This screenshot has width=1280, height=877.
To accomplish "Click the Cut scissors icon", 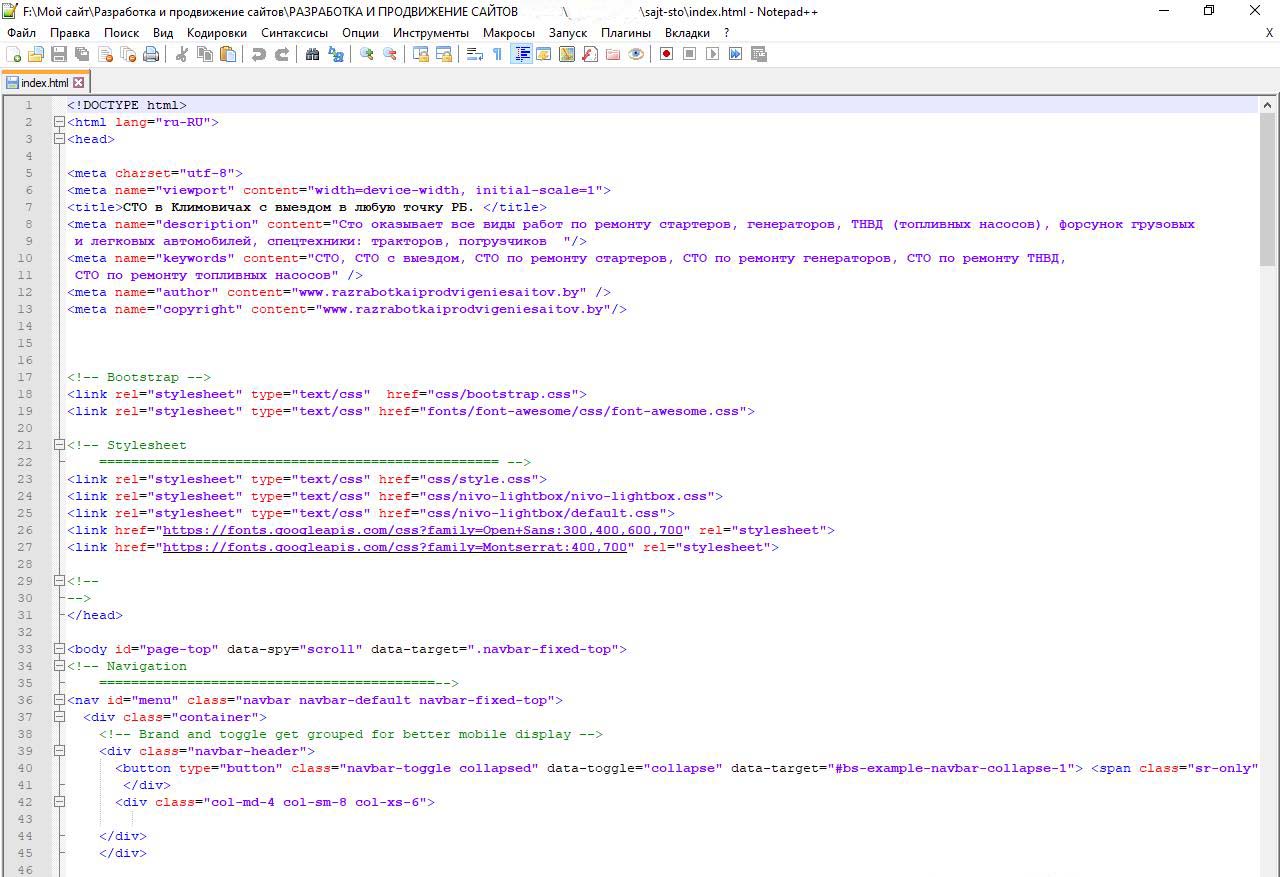I will 182,54.
